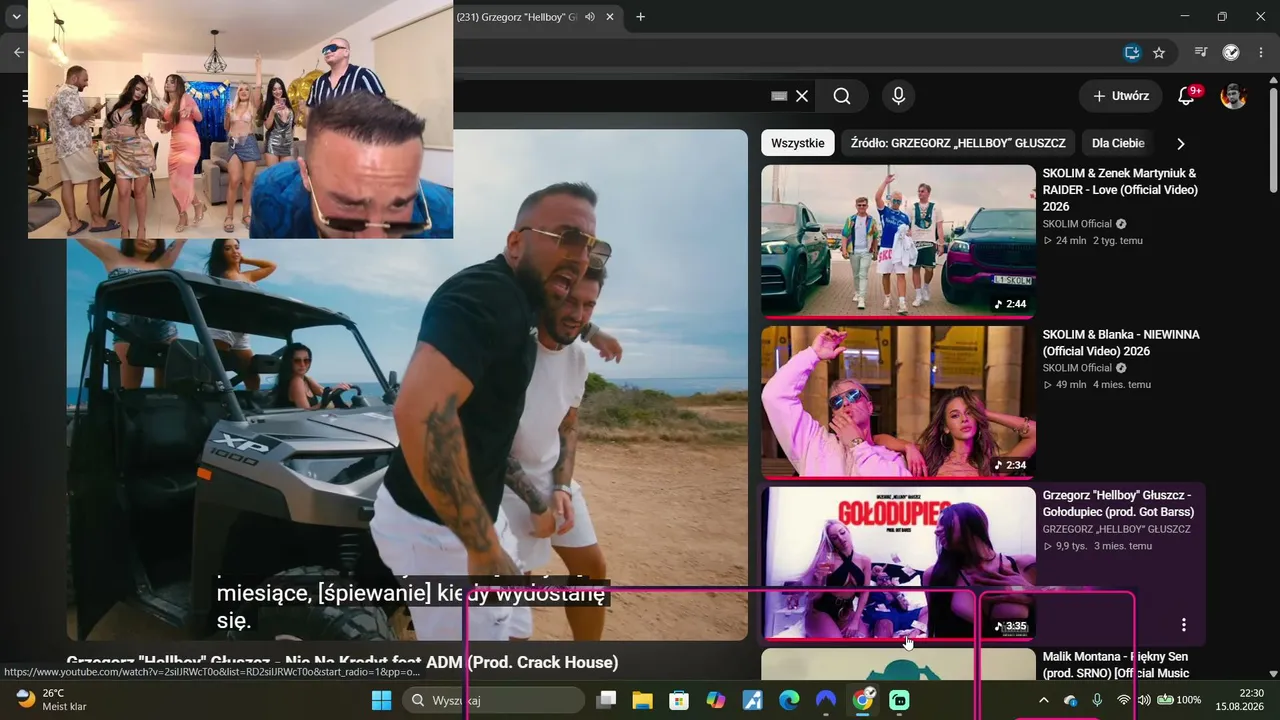Open Task View on the taskbar
This screenshot has width=1280, height=720.
[x=606, y=700]
